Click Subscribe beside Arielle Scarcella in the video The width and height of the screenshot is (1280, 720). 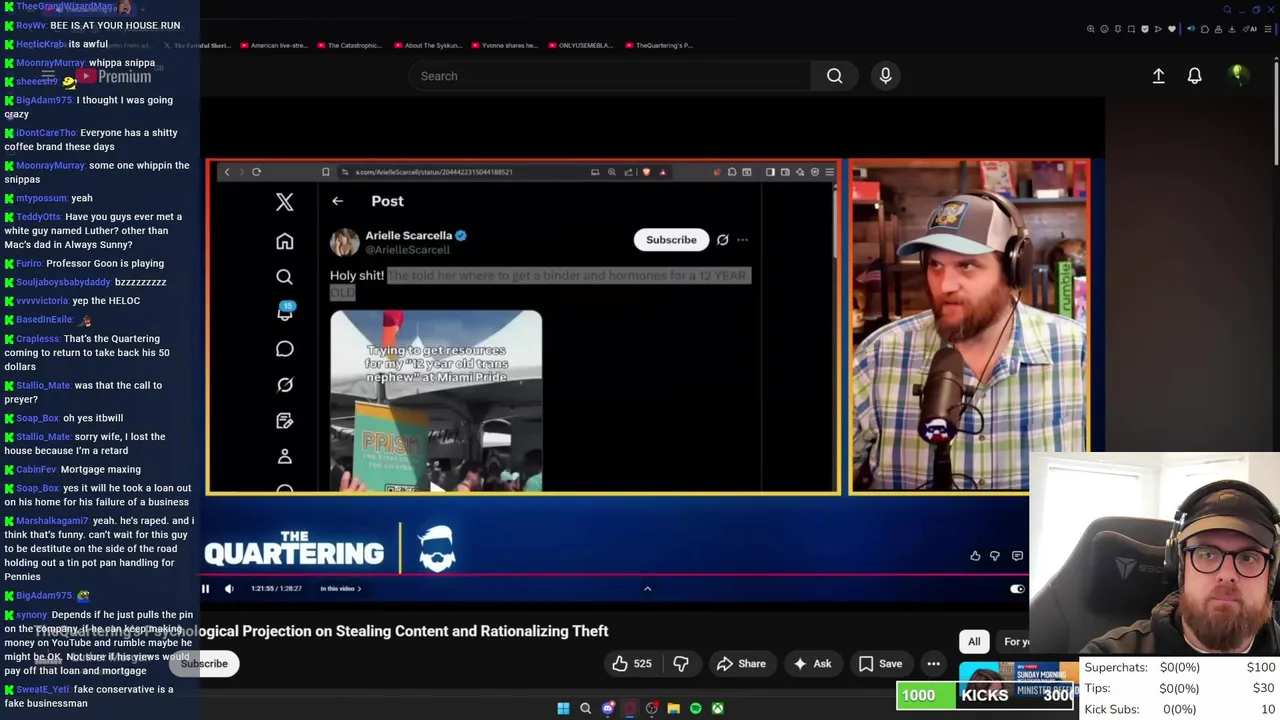point(671,240)
